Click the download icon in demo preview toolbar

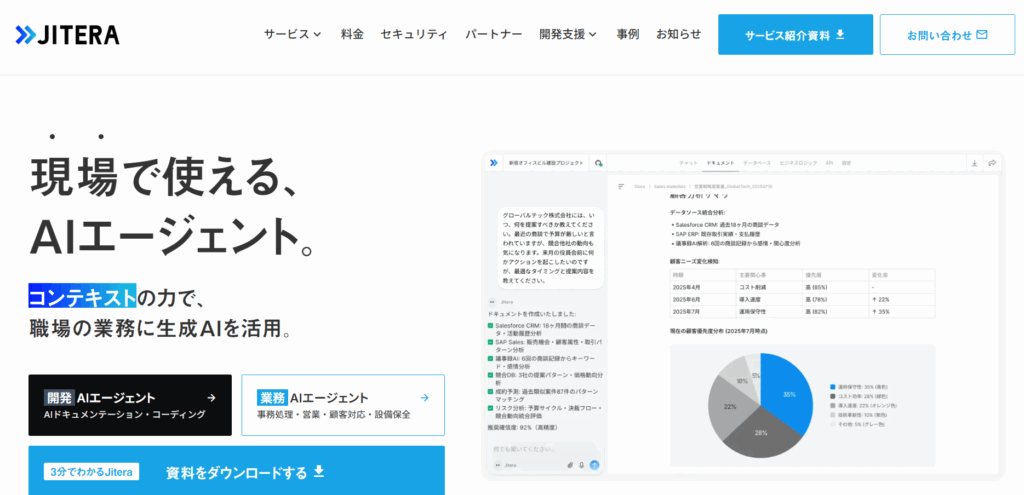coord(974,163)
